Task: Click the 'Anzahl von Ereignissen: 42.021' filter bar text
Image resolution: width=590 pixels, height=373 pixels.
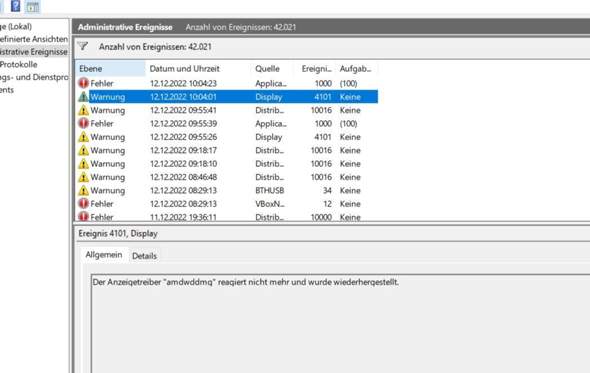Action: pyautogui.click(x=155, y=47)
